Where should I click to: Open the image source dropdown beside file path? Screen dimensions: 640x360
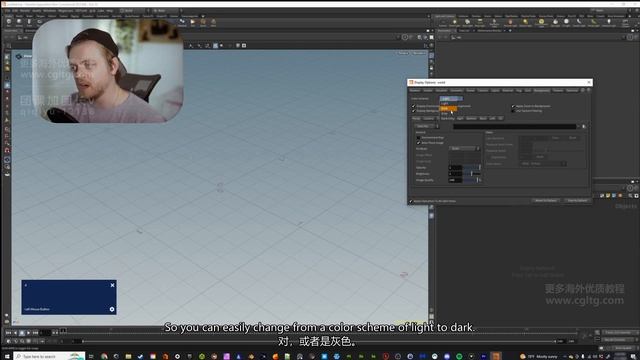point(427,126)
